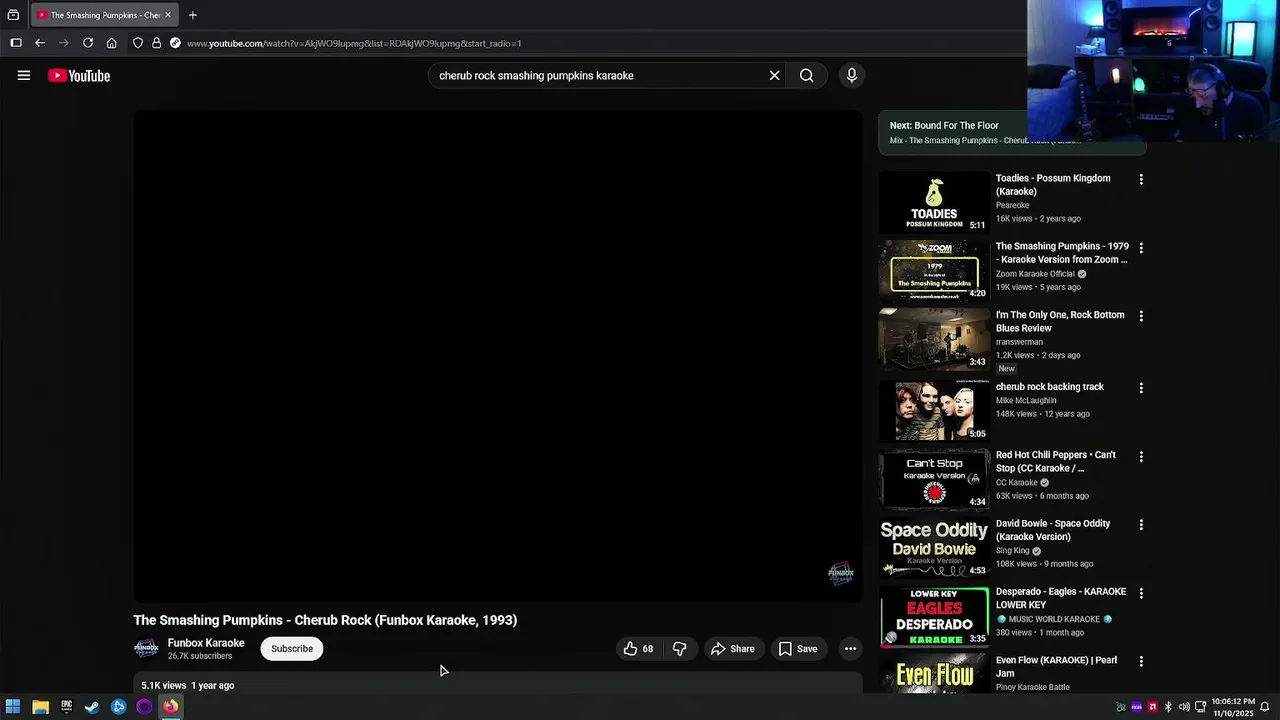Play Rock Bottom Blues Review thumbnail

(x=934, y=339)
